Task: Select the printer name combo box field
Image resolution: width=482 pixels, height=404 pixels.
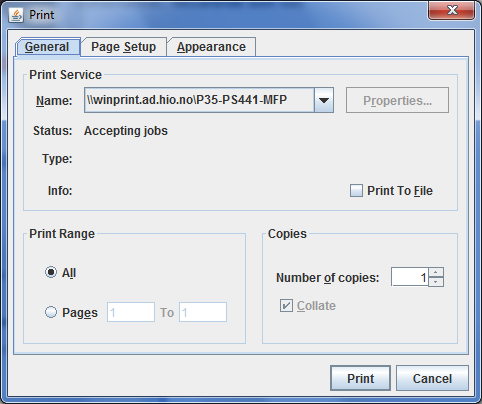Action: click(x=209, y=100)
